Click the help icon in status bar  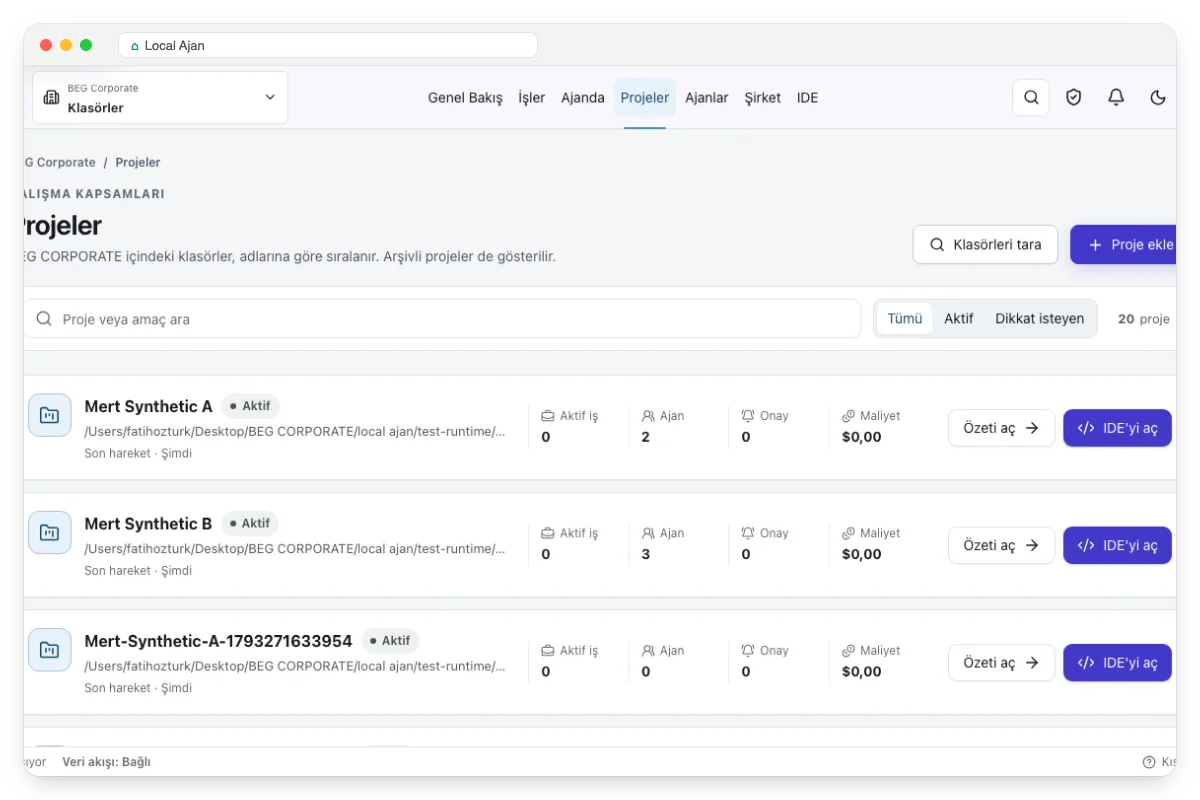[1149, 762]
